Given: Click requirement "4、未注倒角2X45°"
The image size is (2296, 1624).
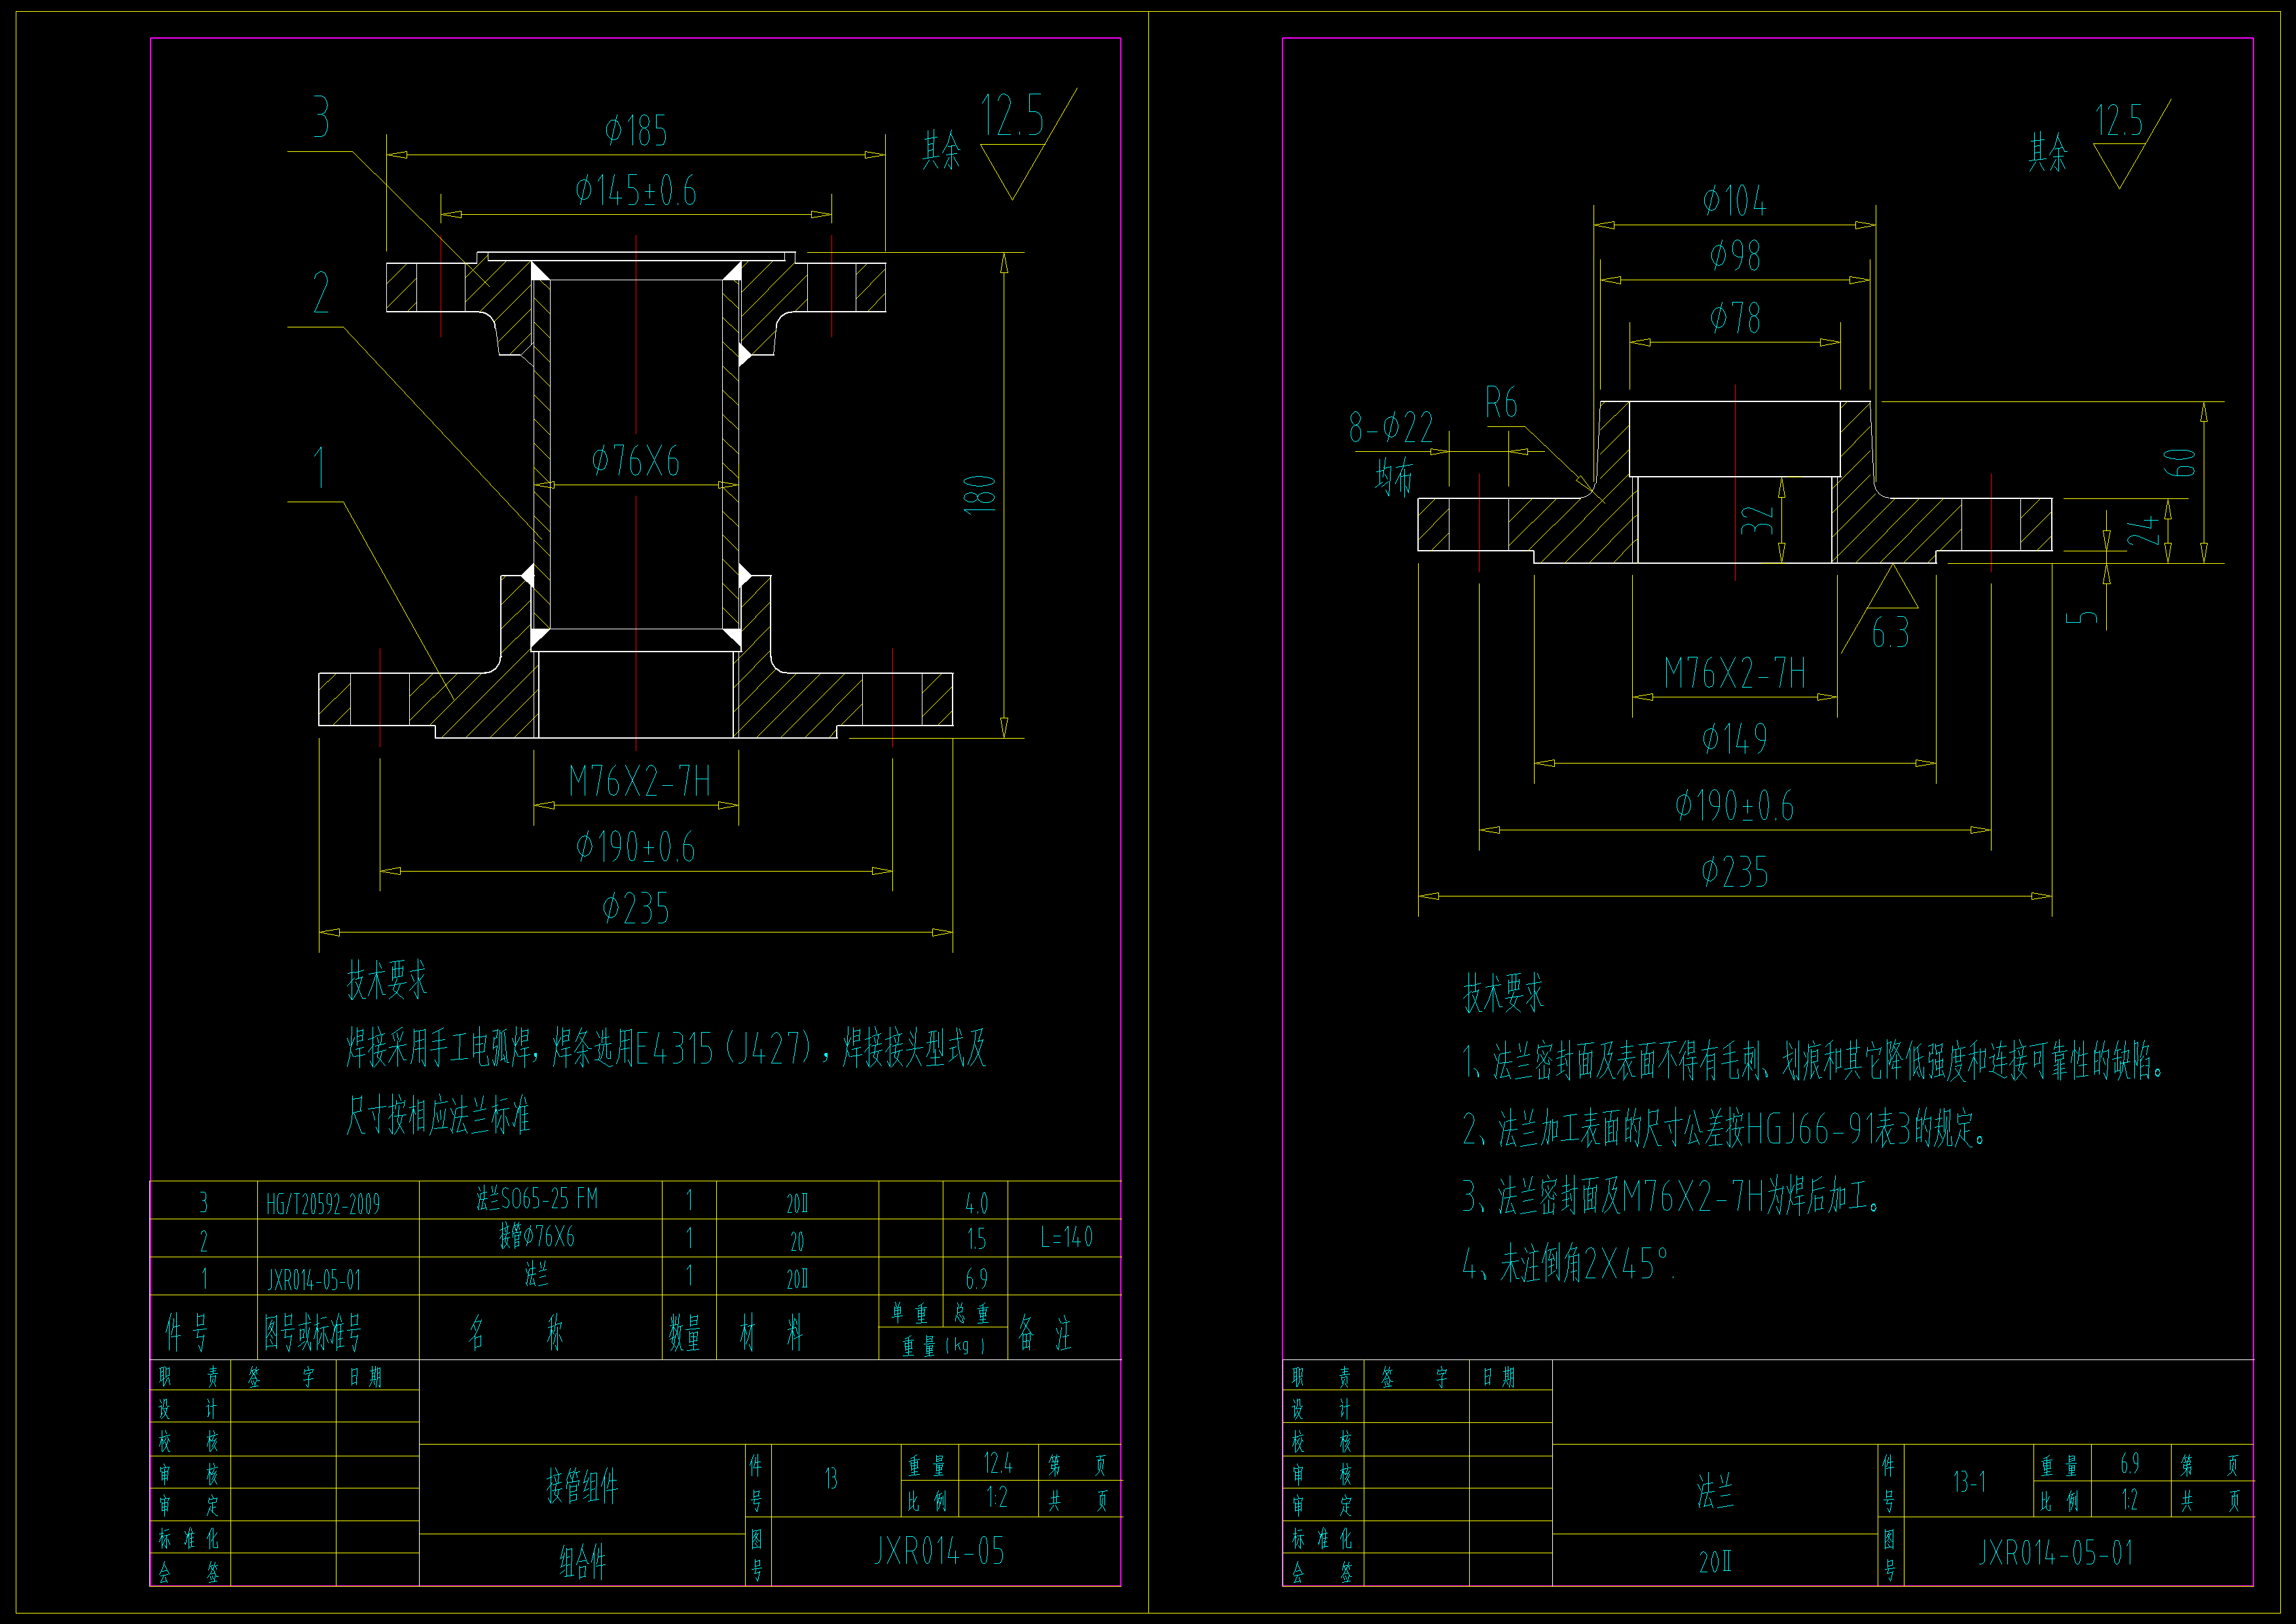Looking at the screenshot, I should (x=1568, y=1264).
